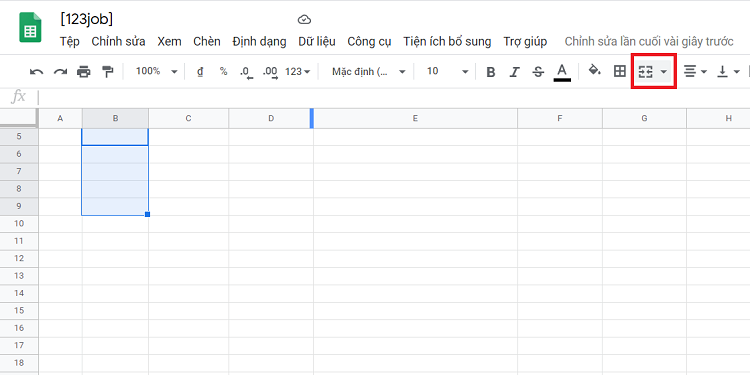
Task: Select column E header
Action: [x=415, y=118]
